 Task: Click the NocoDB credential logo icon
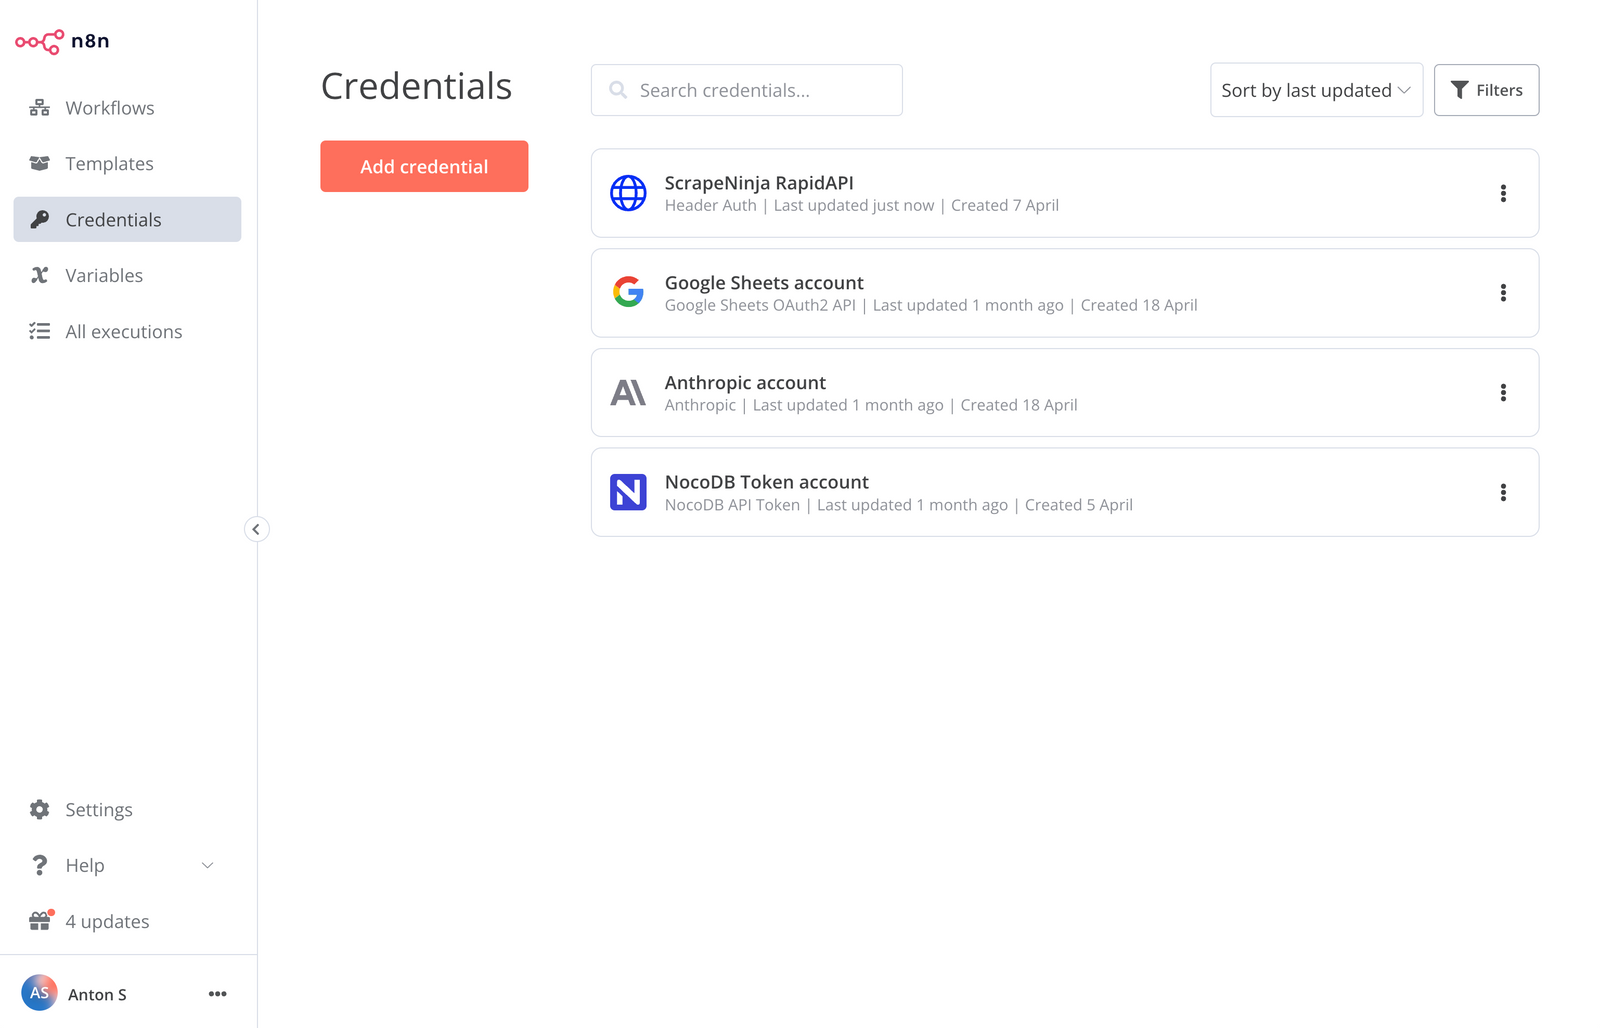click(x=628, y=493)
